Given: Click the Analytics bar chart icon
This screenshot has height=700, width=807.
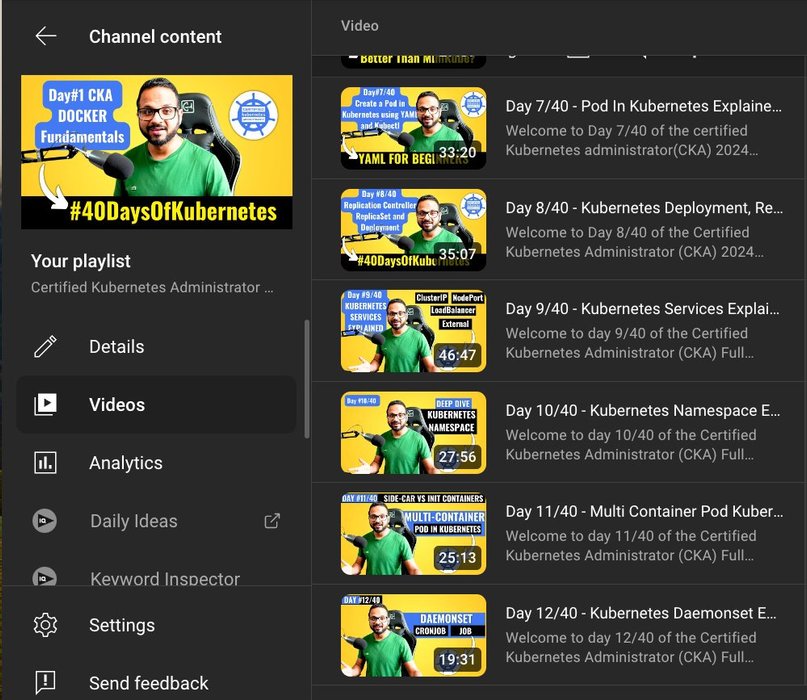Looking at the screenshot, I should click(45, 463).
